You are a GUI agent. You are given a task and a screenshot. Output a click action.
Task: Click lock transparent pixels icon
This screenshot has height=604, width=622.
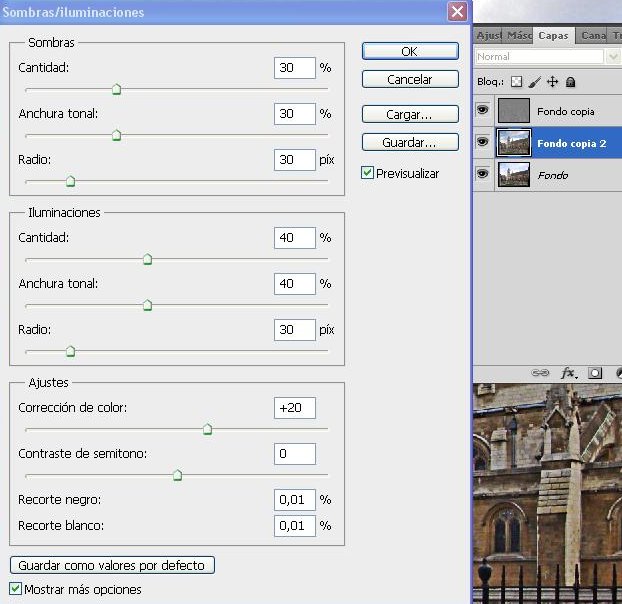point(517,82)
